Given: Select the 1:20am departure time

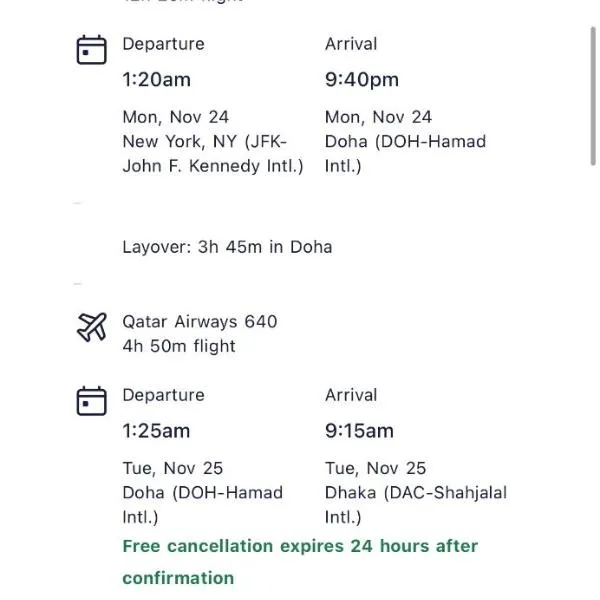Looking at the screenshot, I should click(x=156, y=80).
